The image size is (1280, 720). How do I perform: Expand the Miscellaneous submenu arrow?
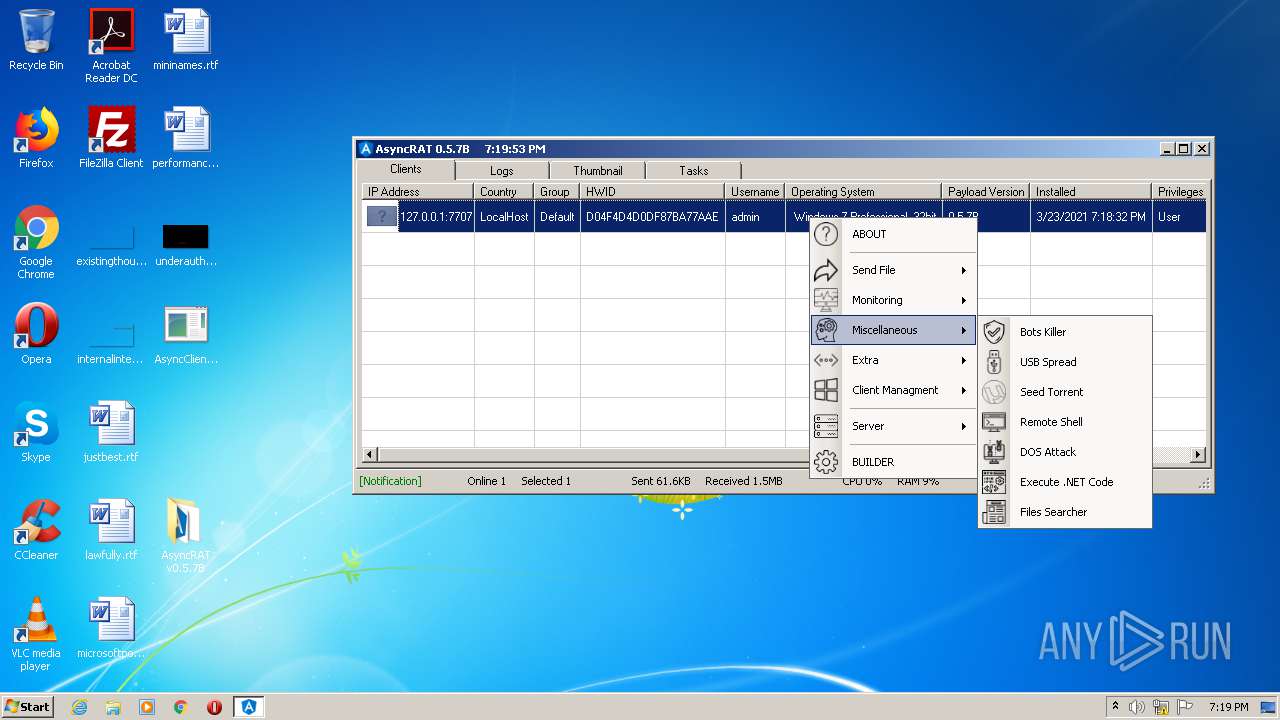pos(964,330)
